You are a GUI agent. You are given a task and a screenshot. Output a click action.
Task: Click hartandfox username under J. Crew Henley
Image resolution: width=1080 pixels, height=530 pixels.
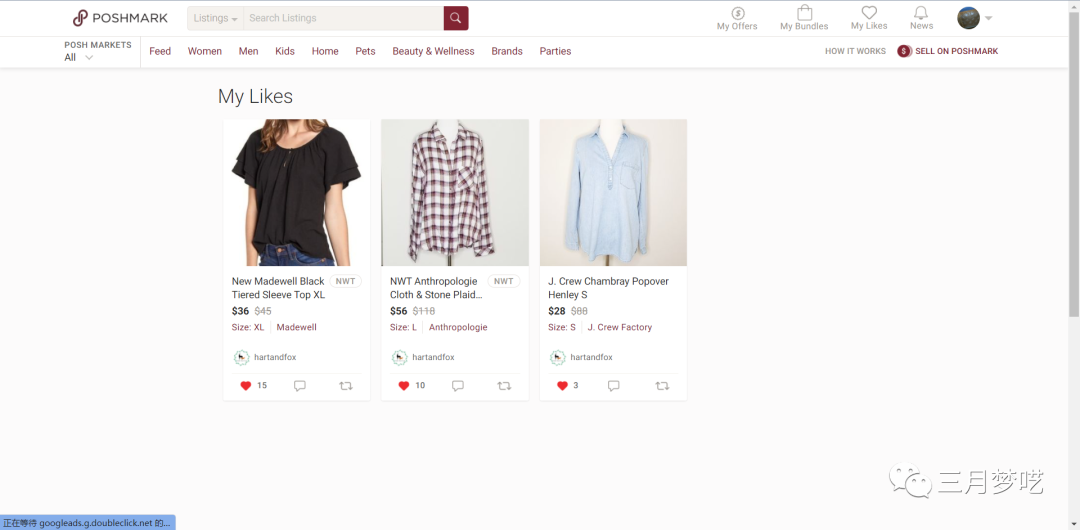[x=591, y=358]
